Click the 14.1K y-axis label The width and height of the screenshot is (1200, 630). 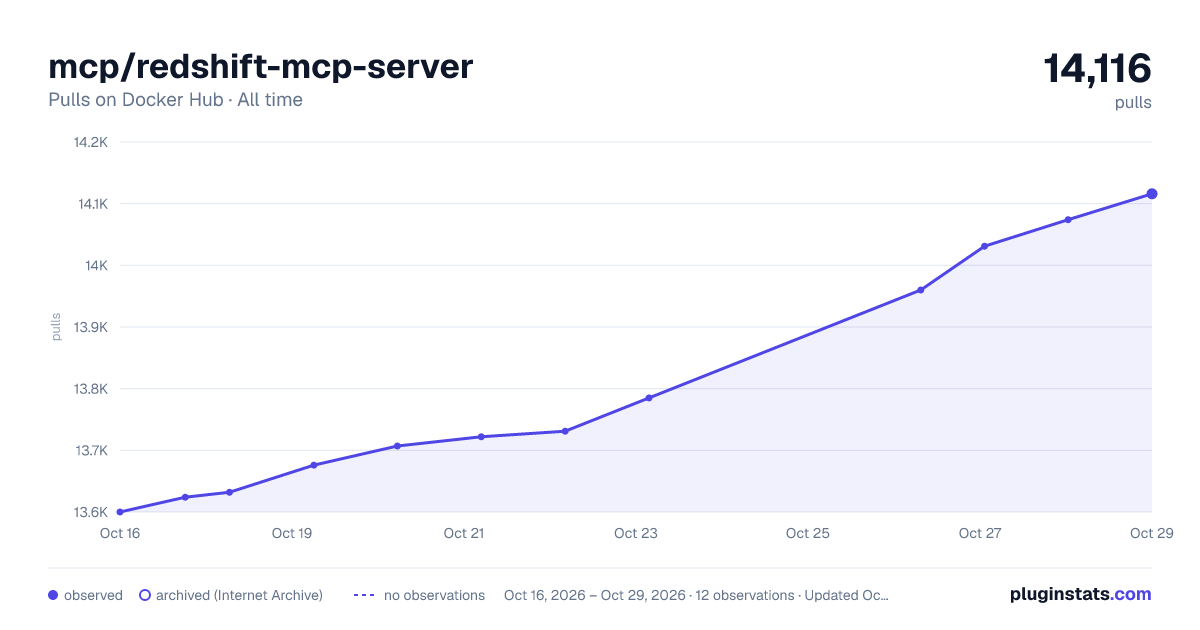click(91, 204)
